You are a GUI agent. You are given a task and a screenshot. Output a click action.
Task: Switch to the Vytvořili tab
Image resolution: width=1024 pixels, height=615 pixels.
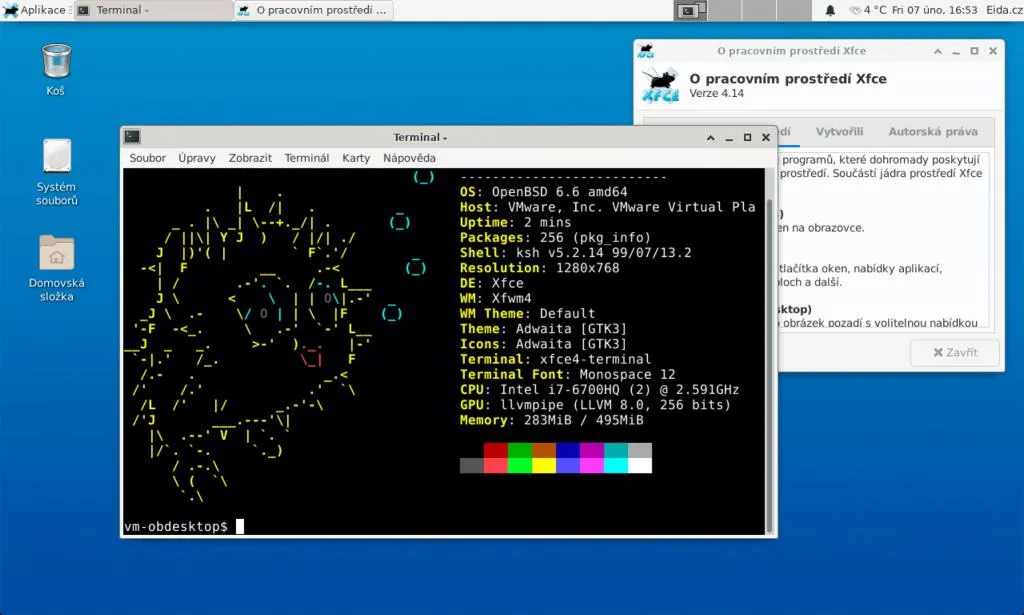(x=839, y=132)
